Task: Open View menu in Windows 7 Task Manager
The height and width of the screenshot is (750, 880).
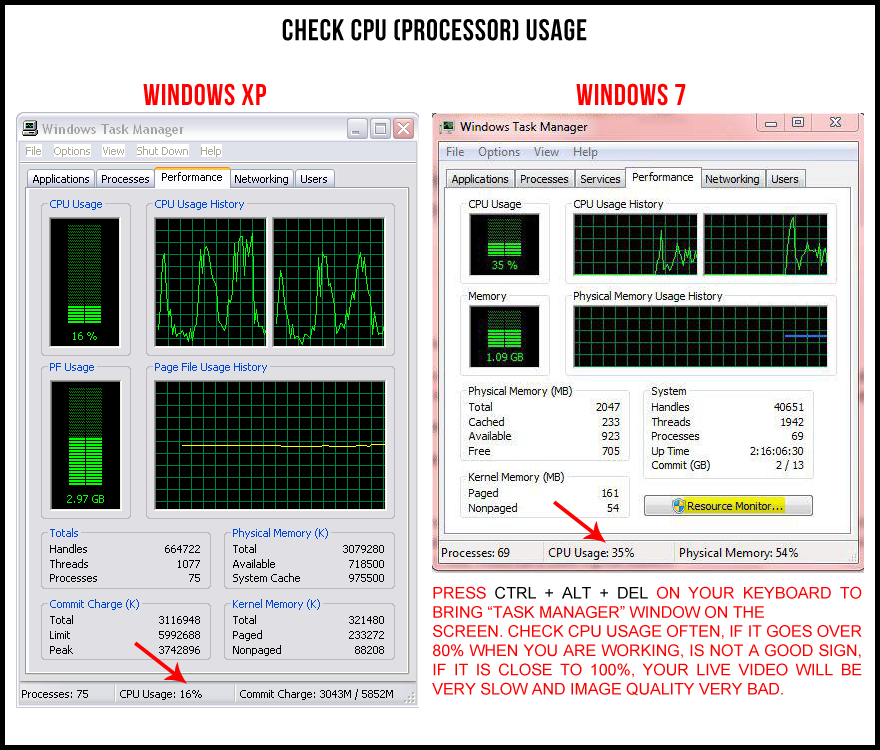Action: tap(546, 152)
